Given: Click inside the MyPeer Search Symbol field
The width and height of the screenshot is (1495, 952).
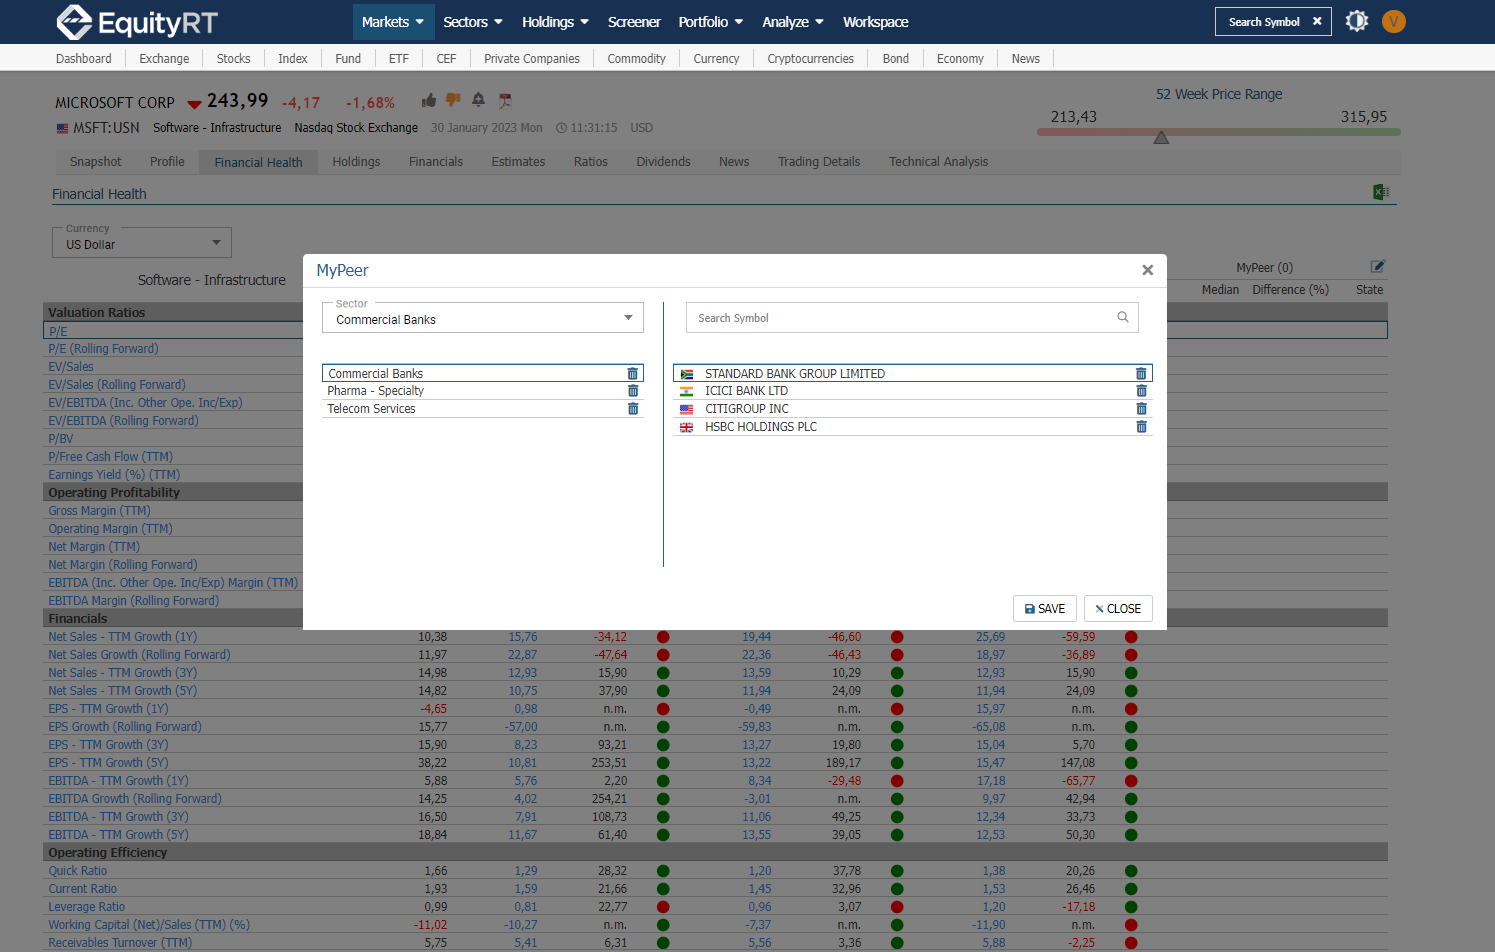Looking at the screenshot, I should [912, 317].
